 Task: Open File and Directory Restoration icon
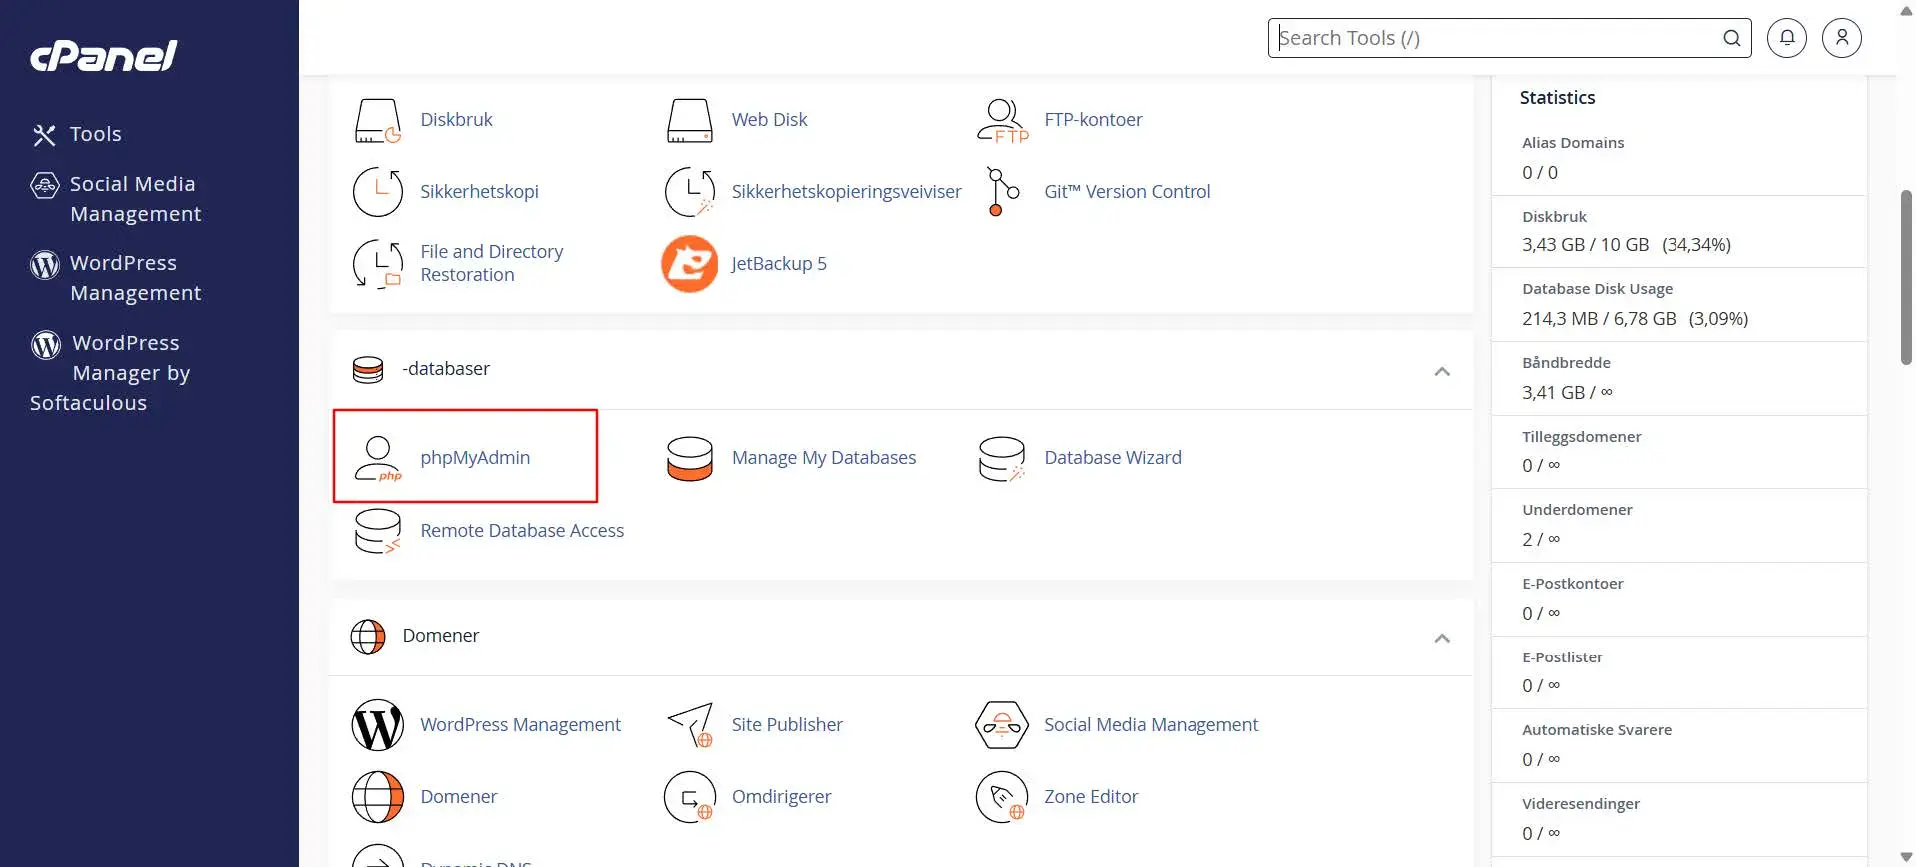(378, 264)
